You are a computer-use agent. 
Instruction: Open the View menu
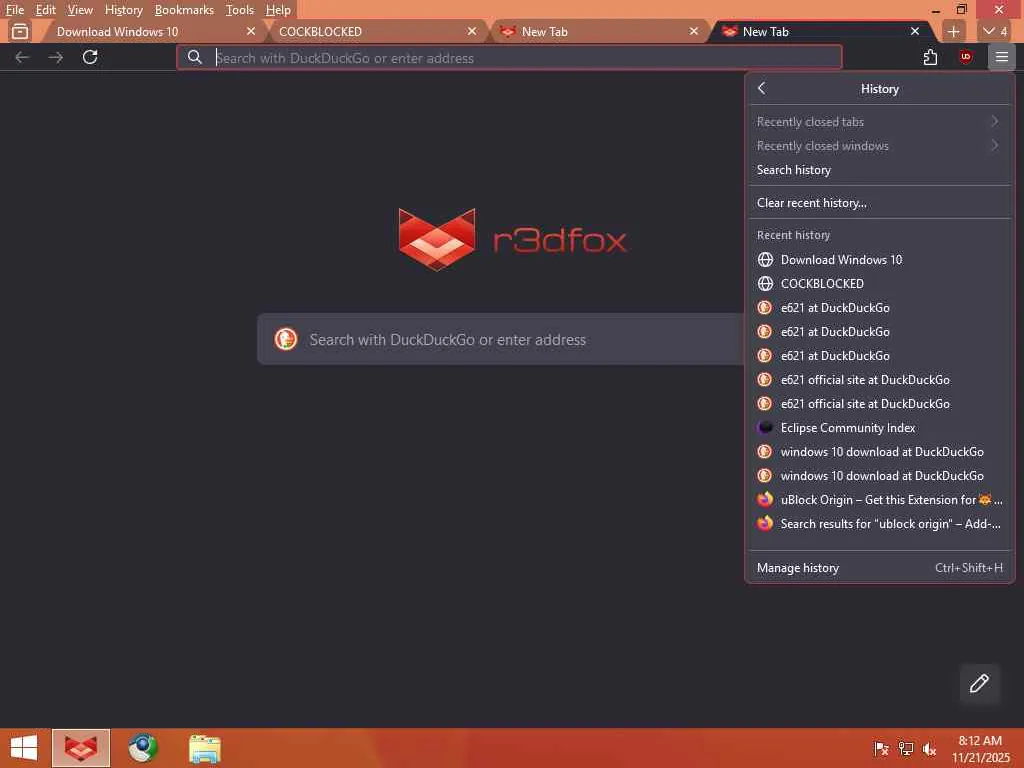point(80,10)
